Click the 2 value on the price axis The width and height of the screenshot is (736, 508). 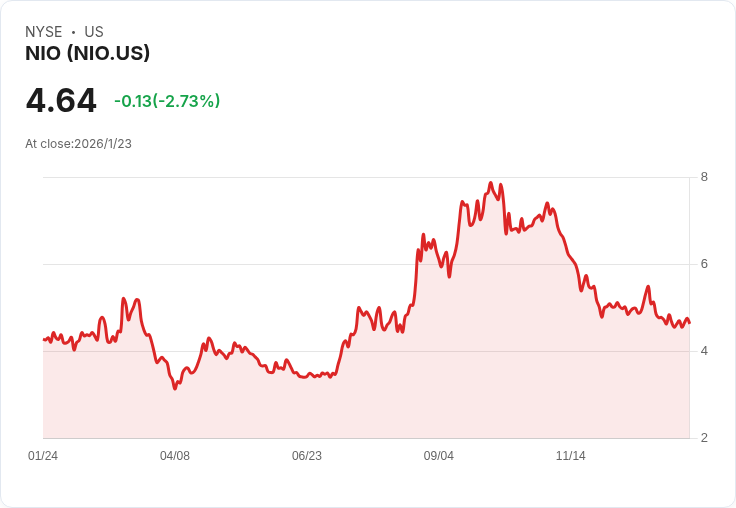point(704,438)
